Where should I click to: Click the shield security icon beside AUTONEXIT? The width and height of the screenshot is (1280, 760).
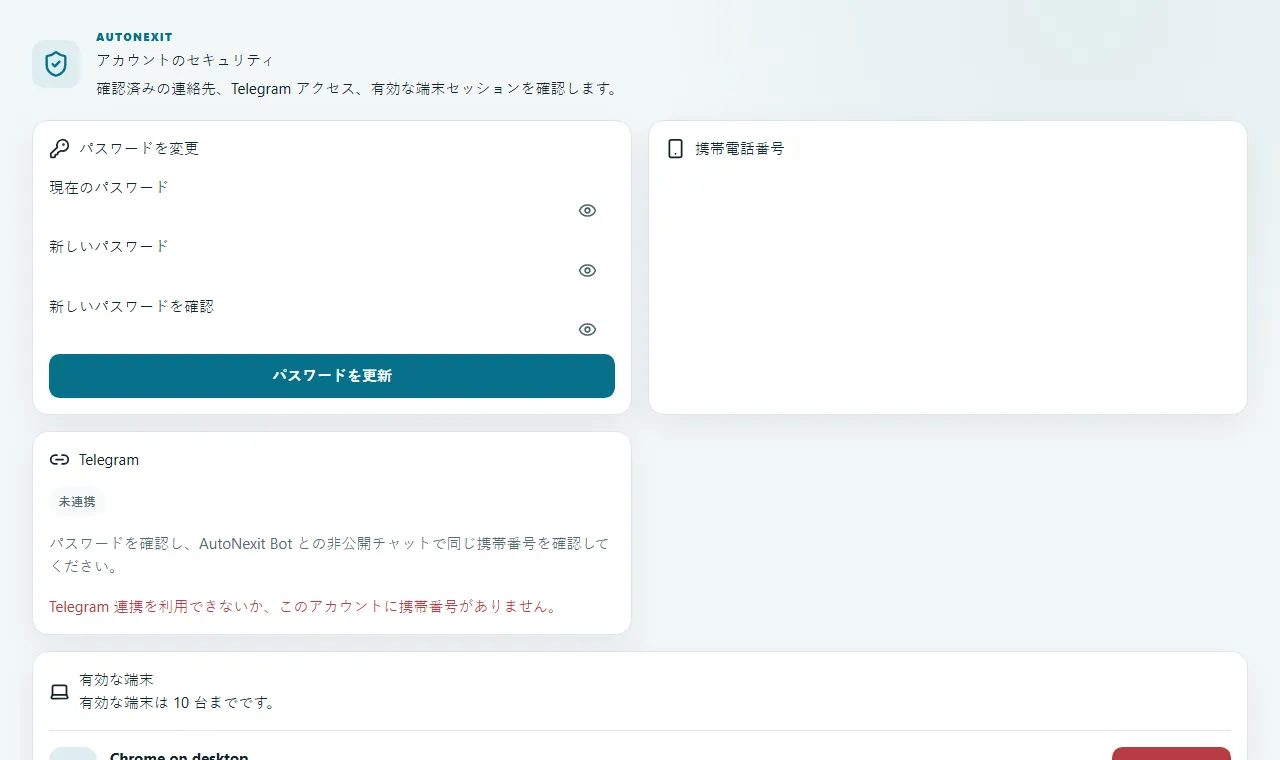[56, 64]
